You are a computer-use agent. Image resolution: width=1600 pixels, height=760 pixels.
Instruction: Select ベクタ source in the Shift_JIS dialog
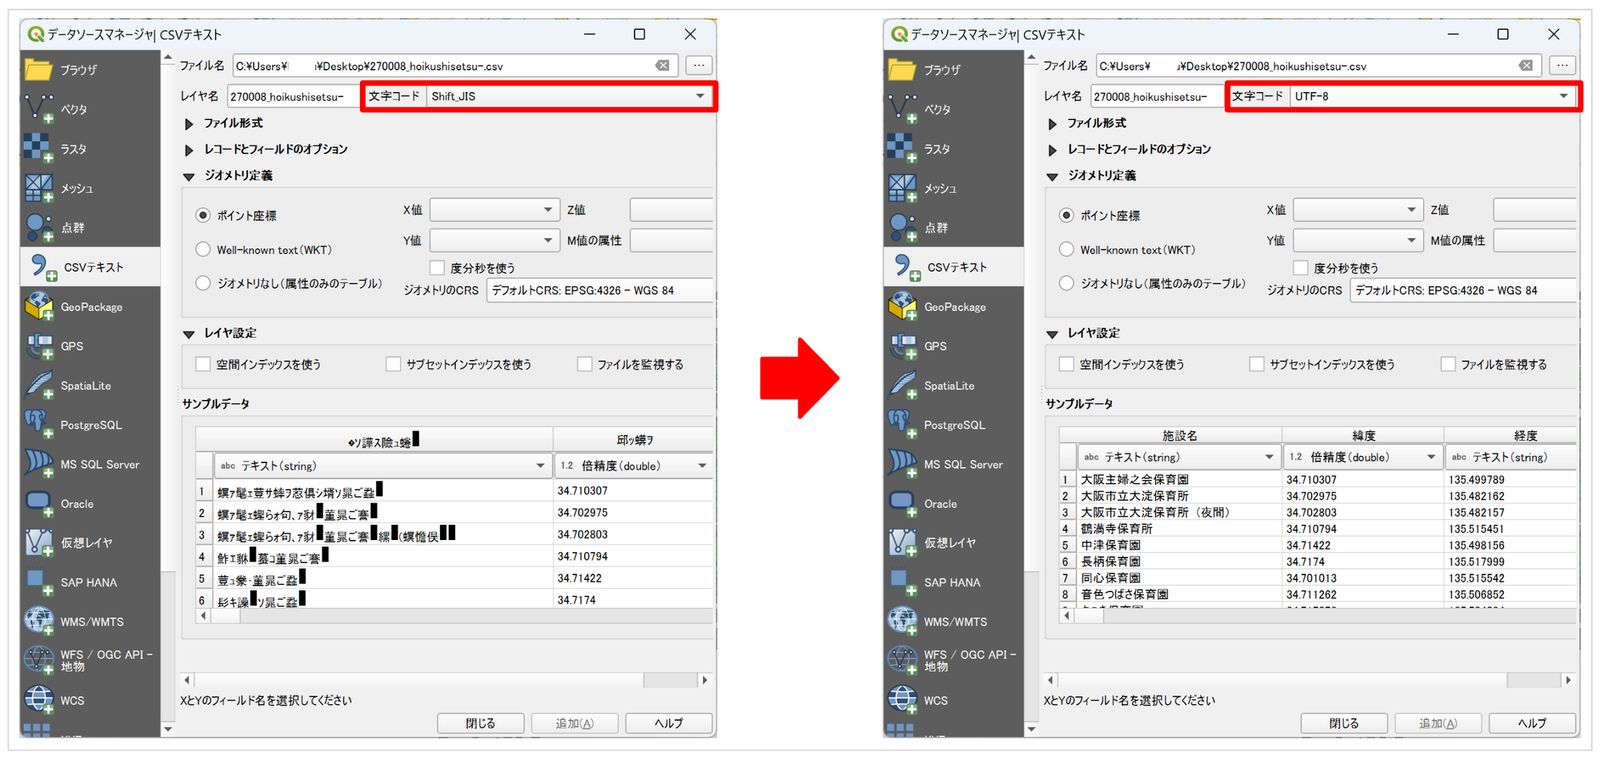pos(89,109)
